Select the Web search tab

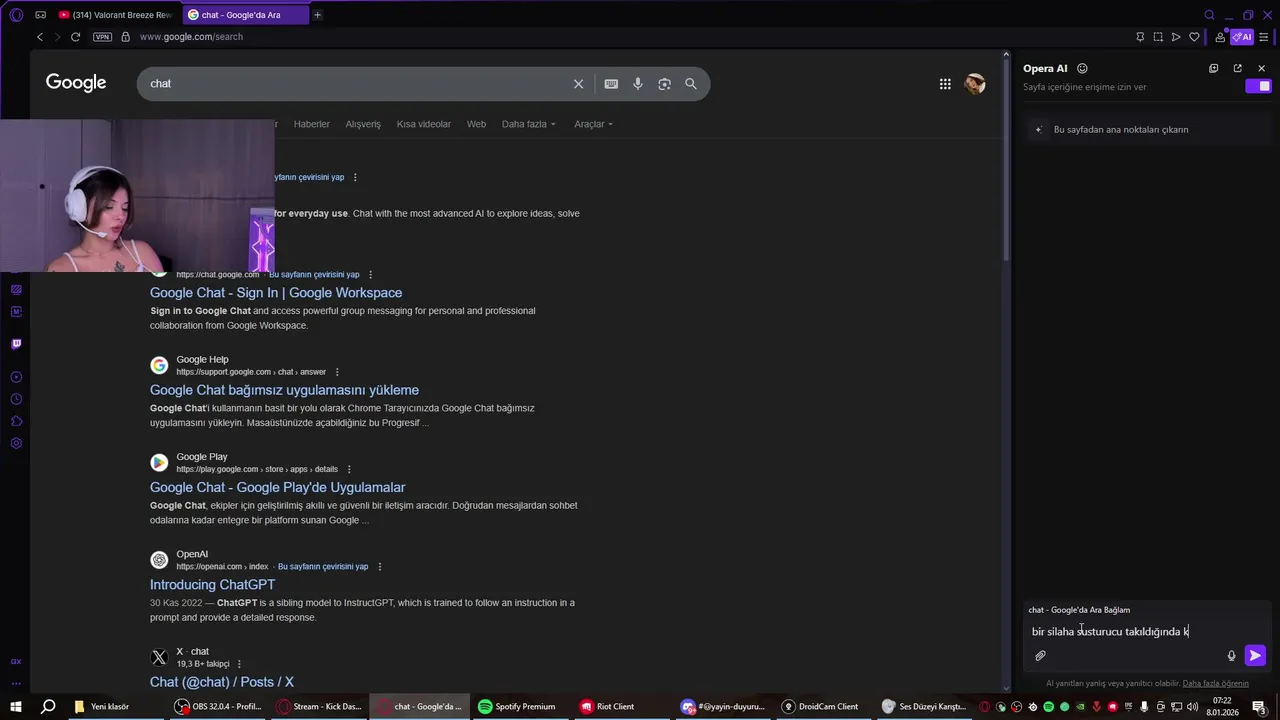tap(476, 124)
